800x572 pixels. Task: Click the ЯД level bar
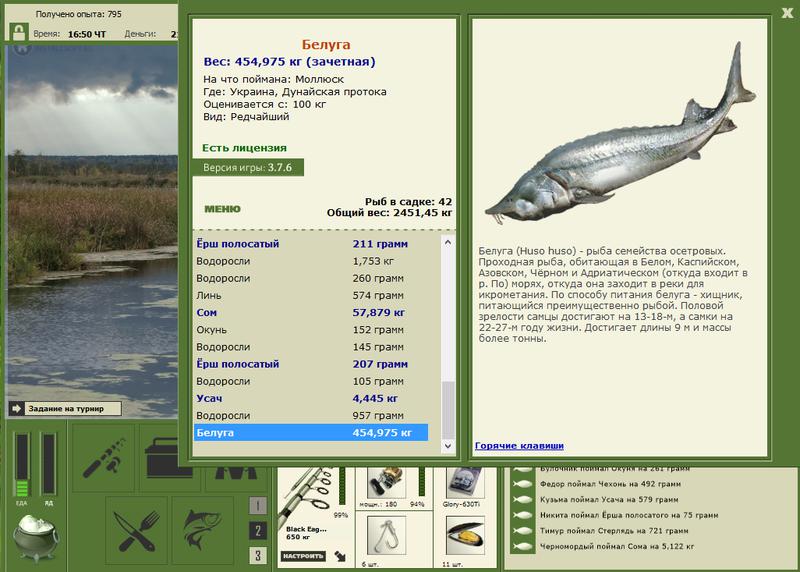click(48, 464)
